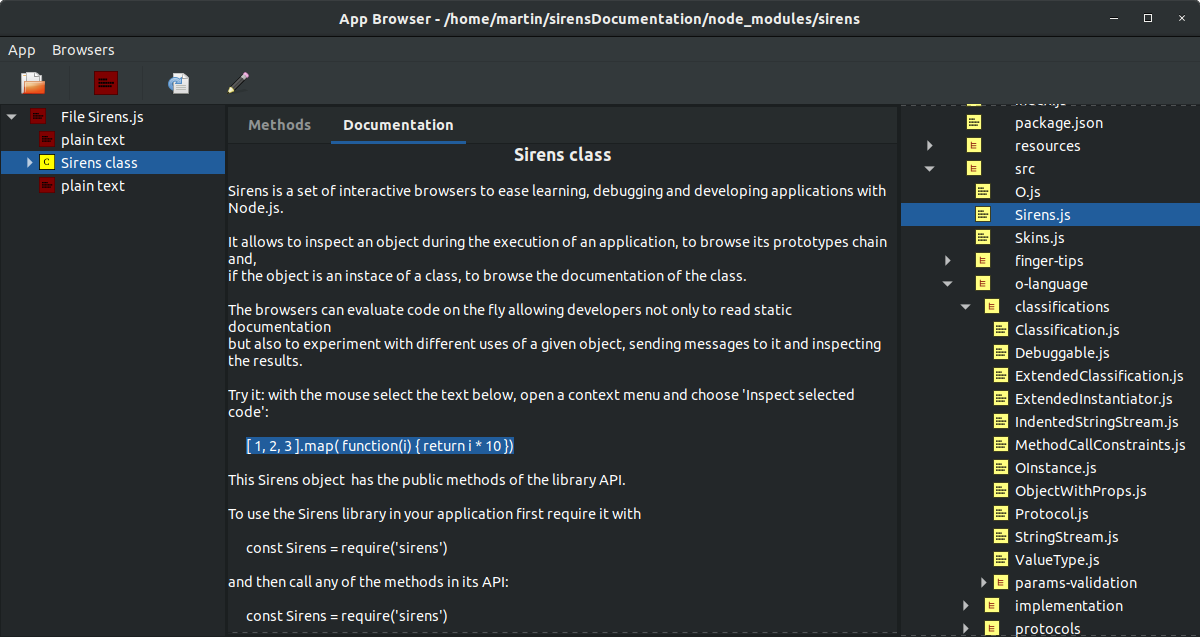Screen dimensions: 1200x637
Task: Click the file icon next to Debuggable.js
Action: point(1001,353)
